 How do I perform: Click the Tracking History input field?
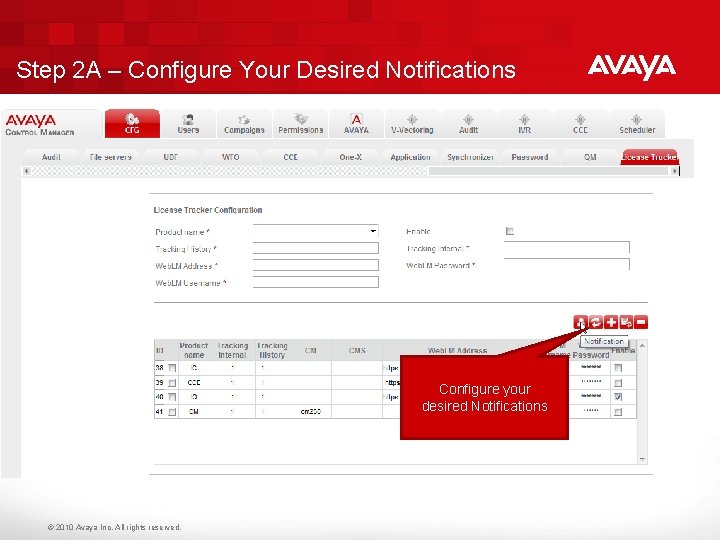tap(316, 248)
